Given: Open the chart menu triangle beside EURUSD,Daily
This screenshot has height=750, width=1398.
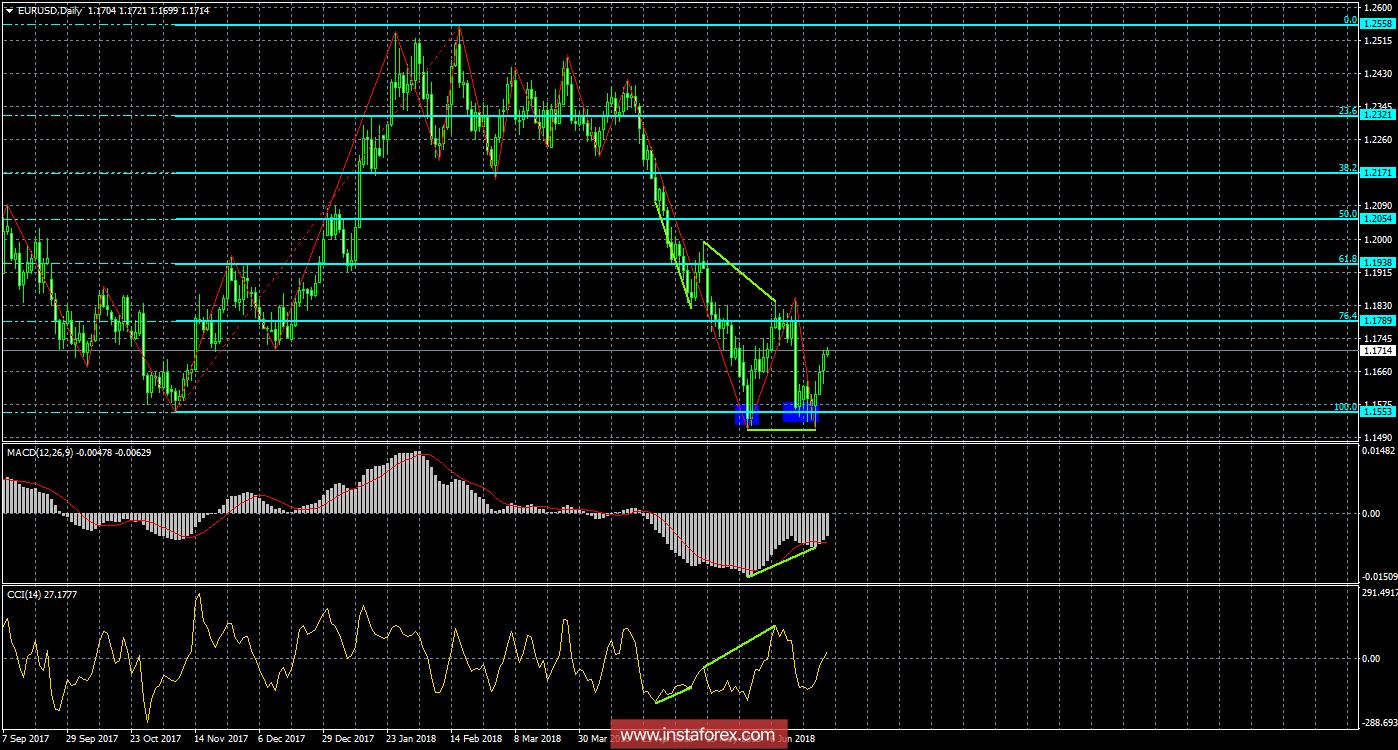Looking at the screenshot, I should point(10,10).
